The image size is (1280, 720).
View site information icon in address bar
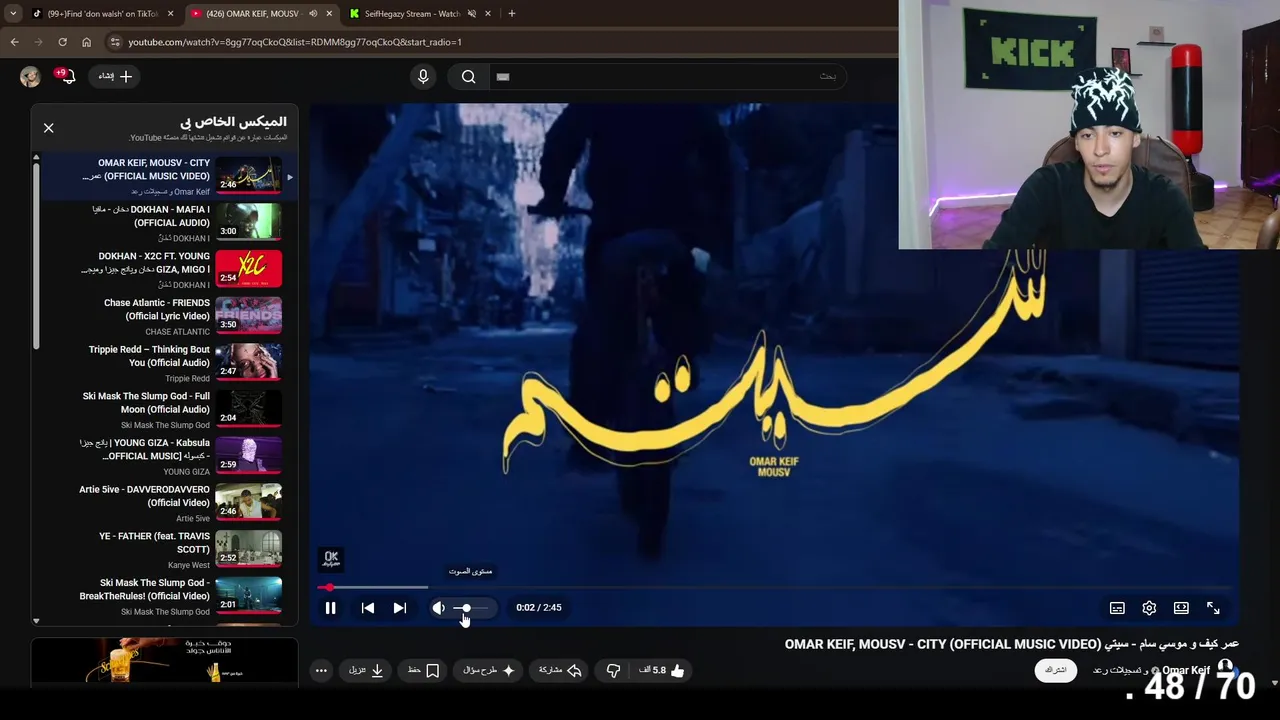115,42
